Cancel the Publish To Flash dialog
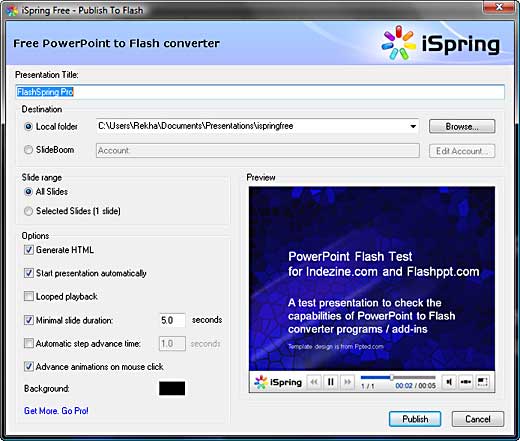This screenshot has height=441, width=520. click(478, 419)
